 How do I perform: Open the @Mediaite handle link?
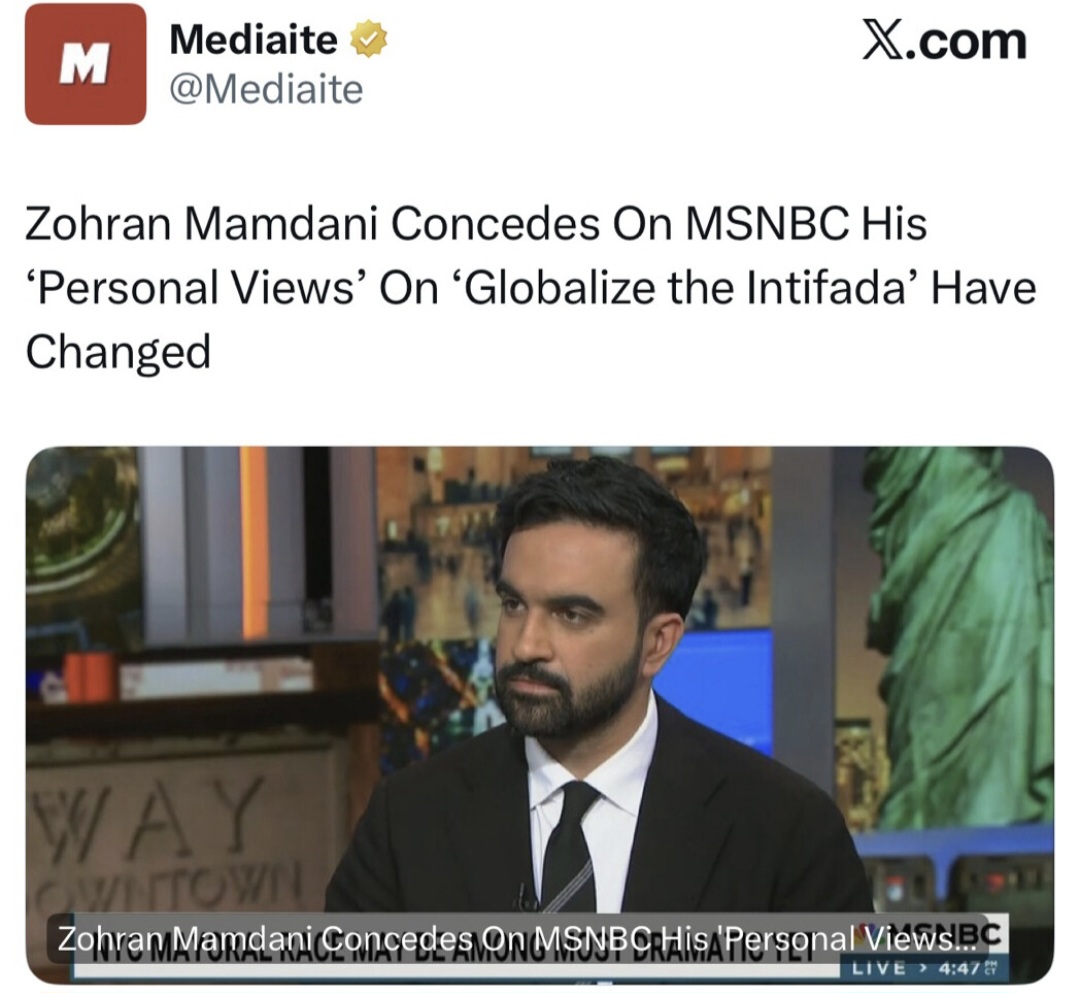tap(266, 90)
